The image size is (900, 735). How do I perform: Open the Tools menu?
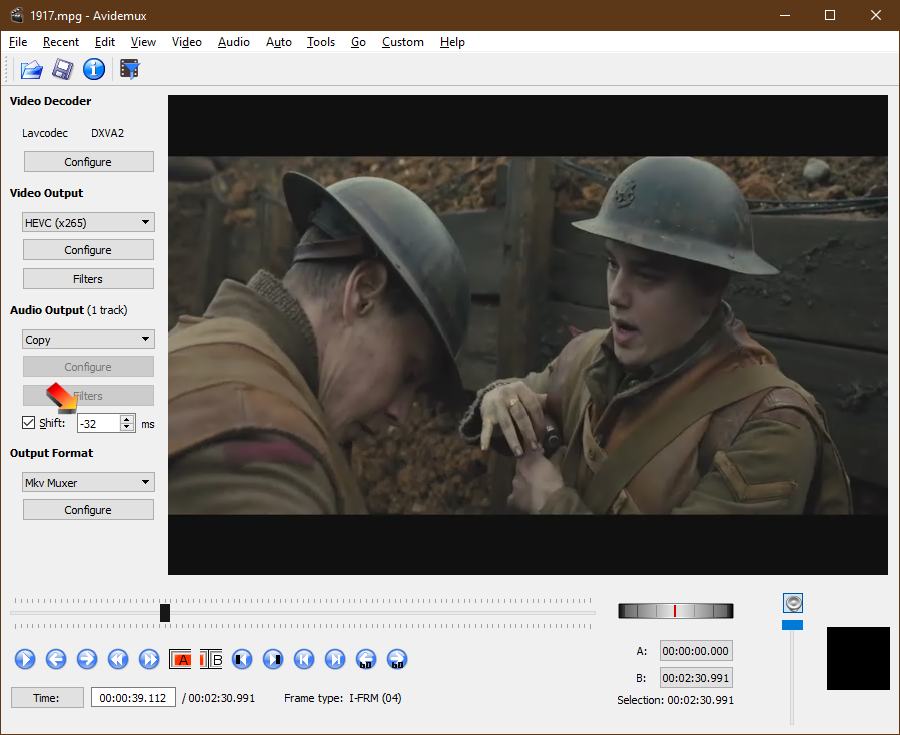pos(321,42)
